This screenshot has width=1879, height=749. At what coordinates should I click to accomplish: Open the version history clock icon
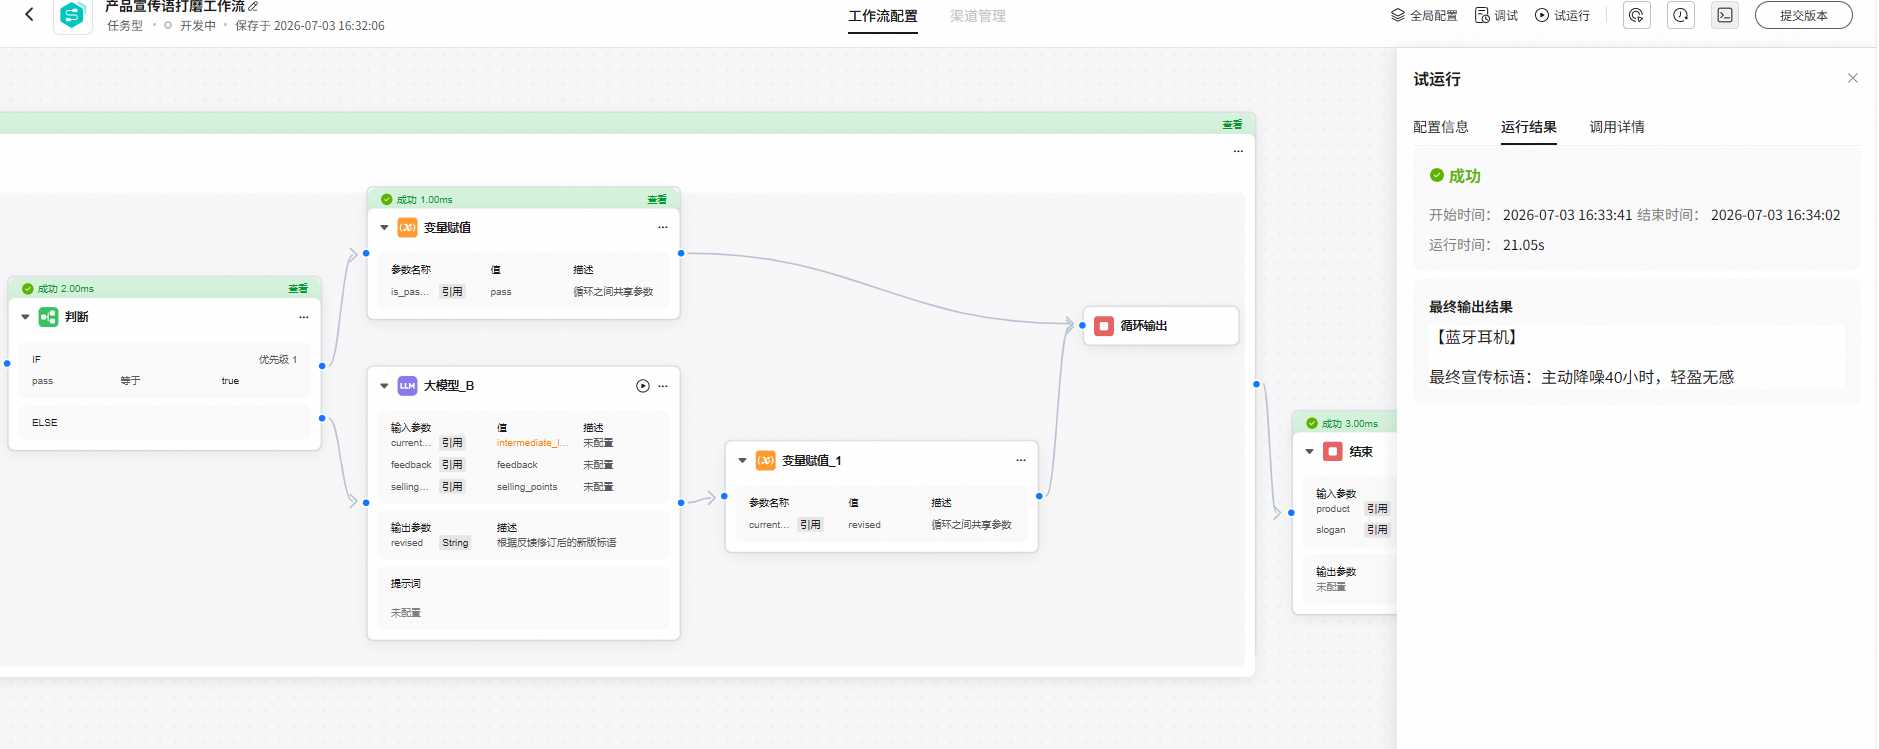click(x=1681, y=15)
